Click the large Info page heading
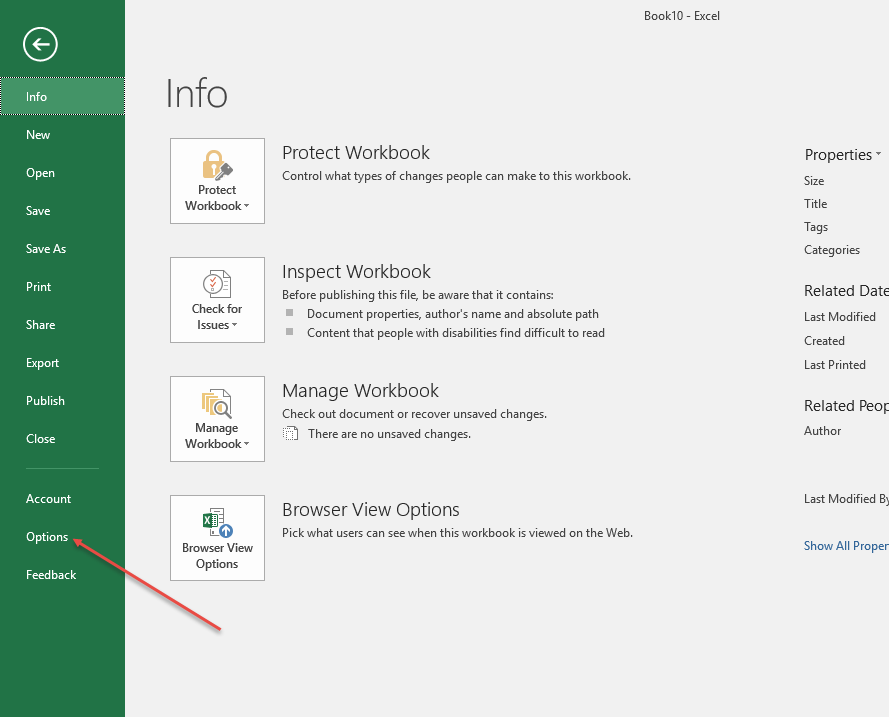 pyautogui.click(x=196, y=94)
